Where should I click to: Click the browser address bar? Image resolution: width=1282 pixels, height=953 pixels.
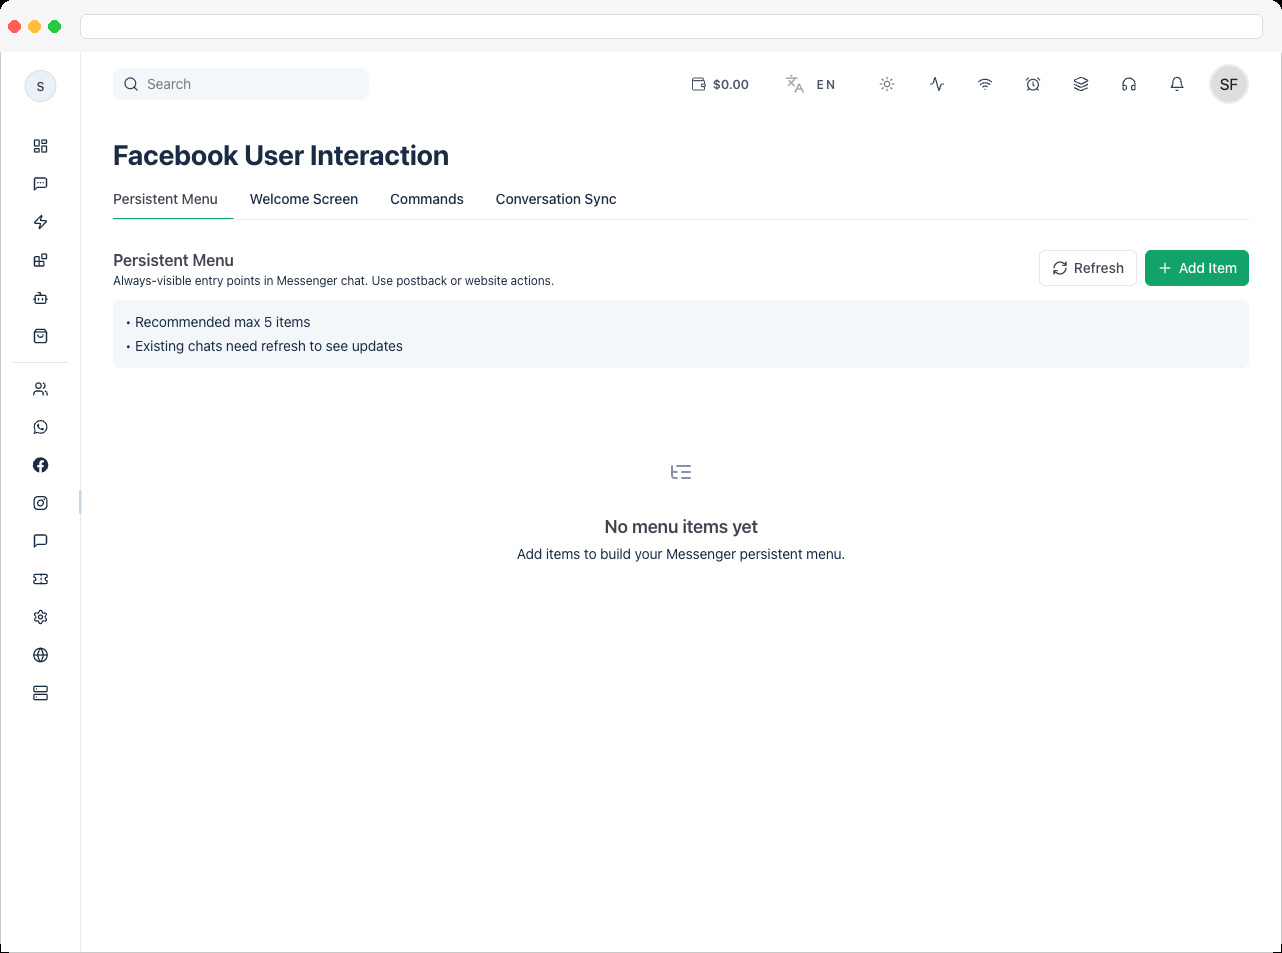[671, 26]
